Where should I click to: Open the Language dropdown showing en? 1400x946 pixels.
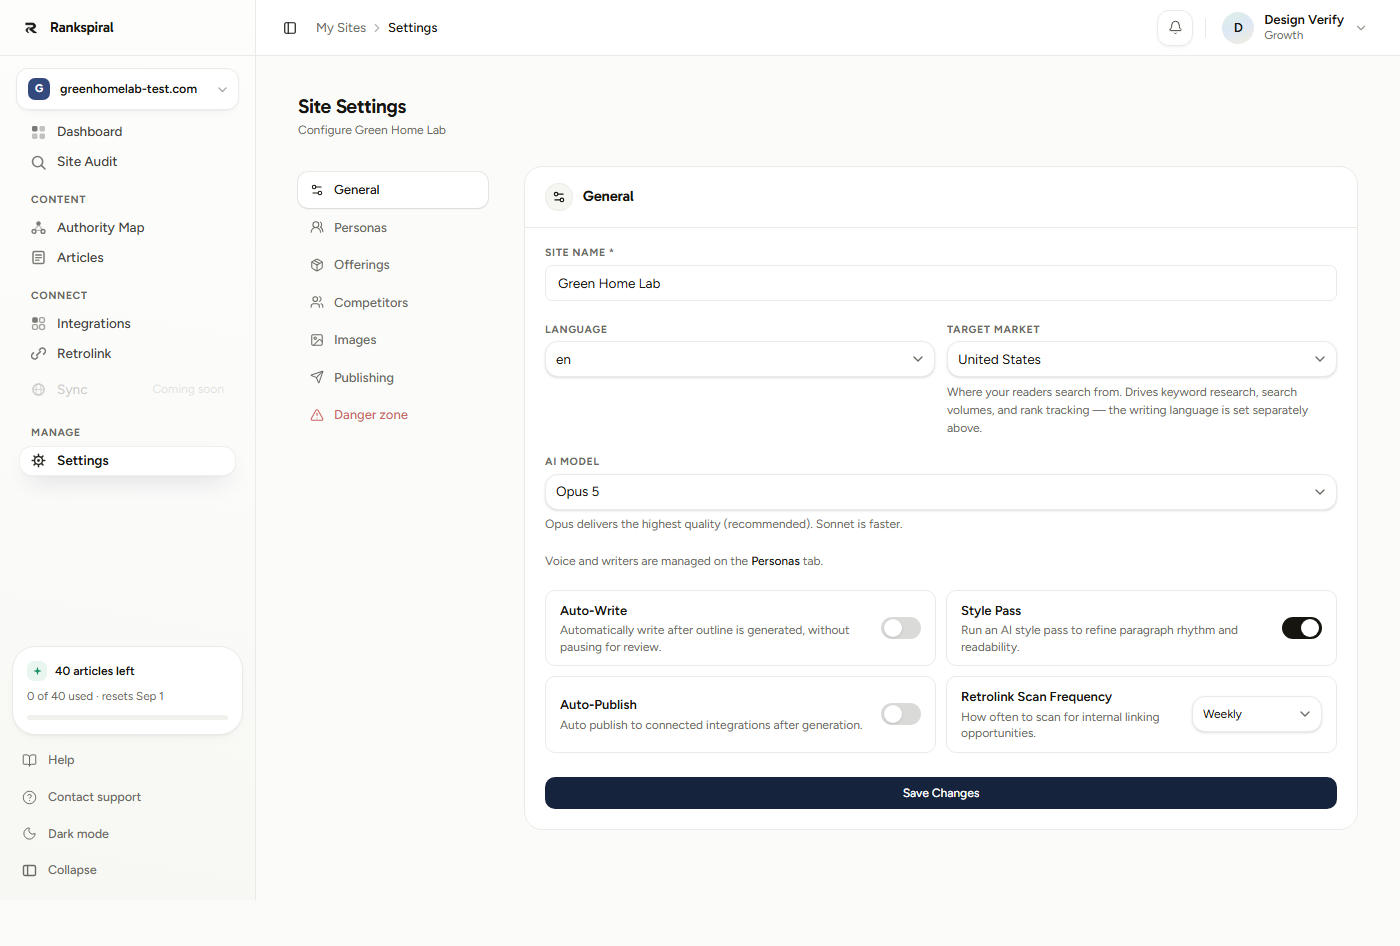point(740,360)
